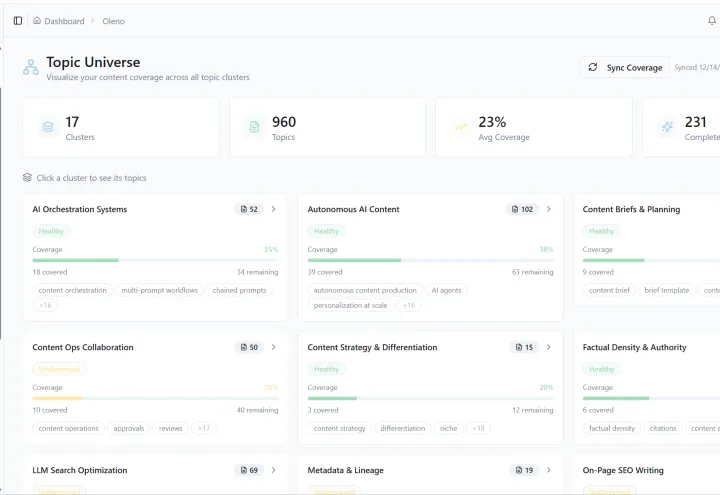Expand AI Orchestration Systems chevron
Viewport: 720px width, 495px height.
tap(274, 209)
